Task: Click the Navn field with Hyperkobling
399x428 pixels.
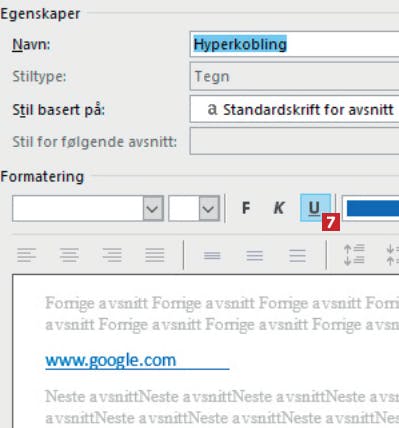Action: point(294,44)
